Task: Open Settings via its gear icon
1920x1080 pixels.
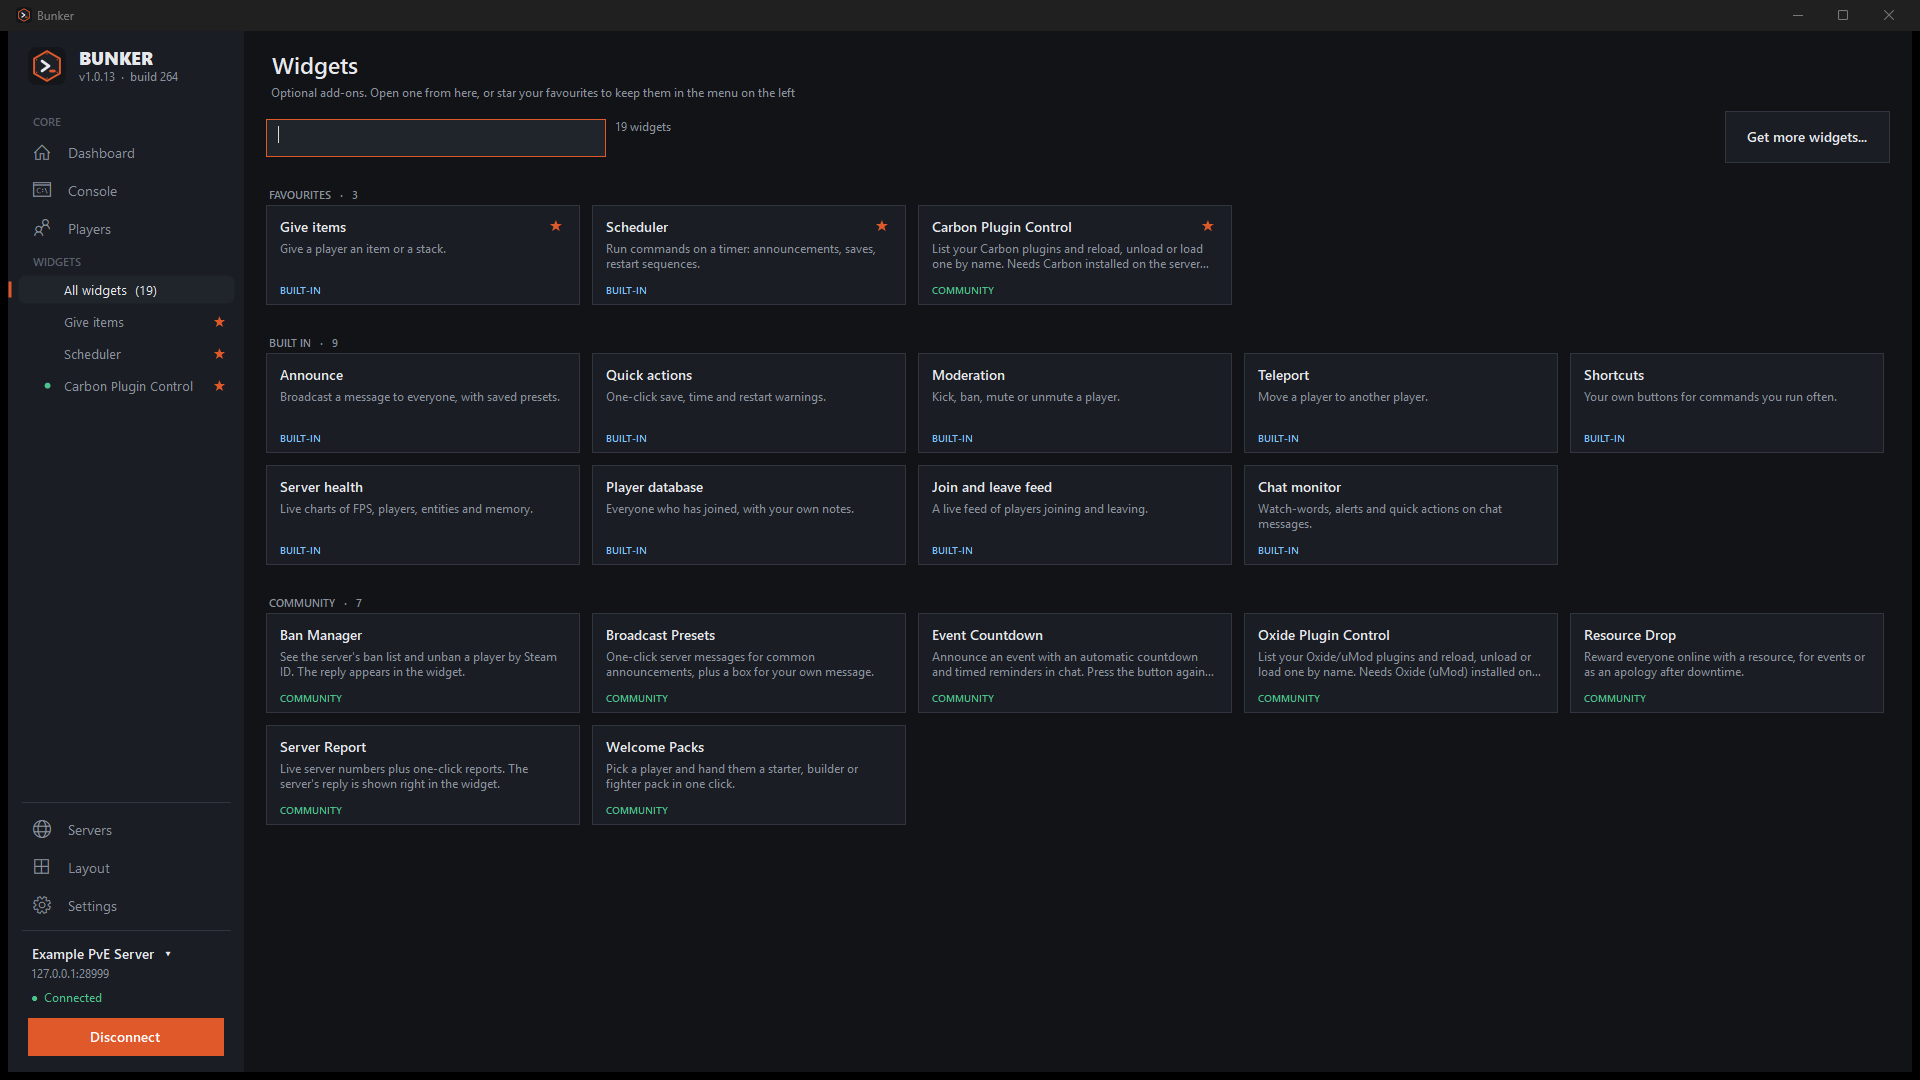Action: [42, 905]
